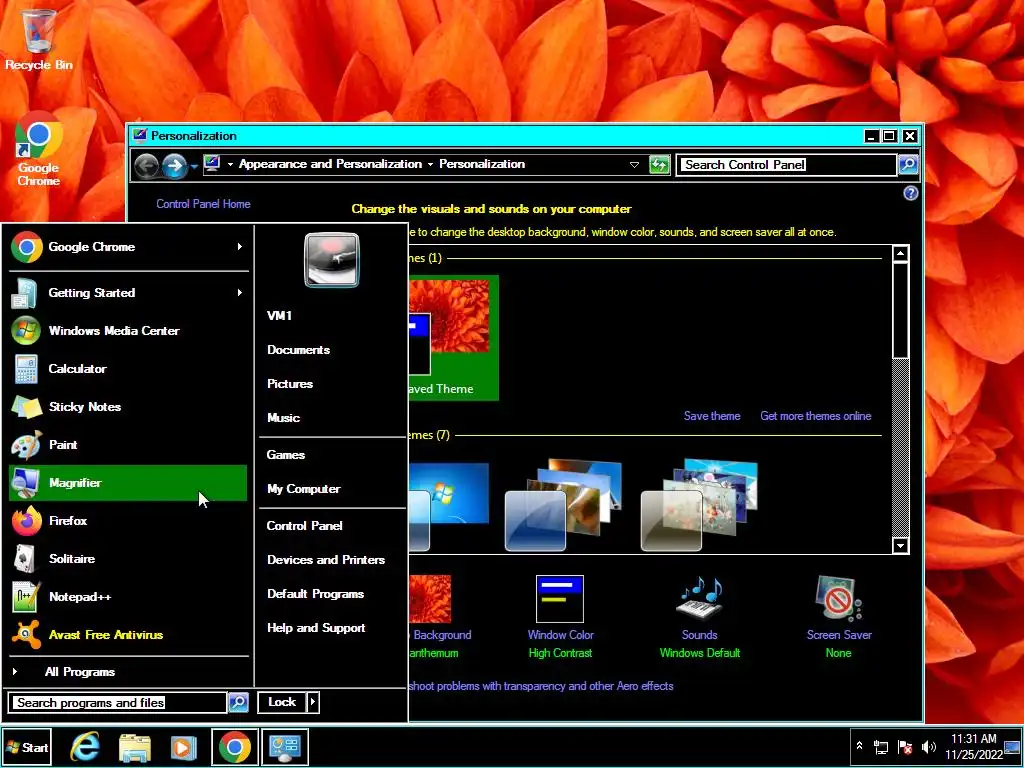Open Pictures from Start menu
The image size is (1024, 768).
tap(290, 384)
